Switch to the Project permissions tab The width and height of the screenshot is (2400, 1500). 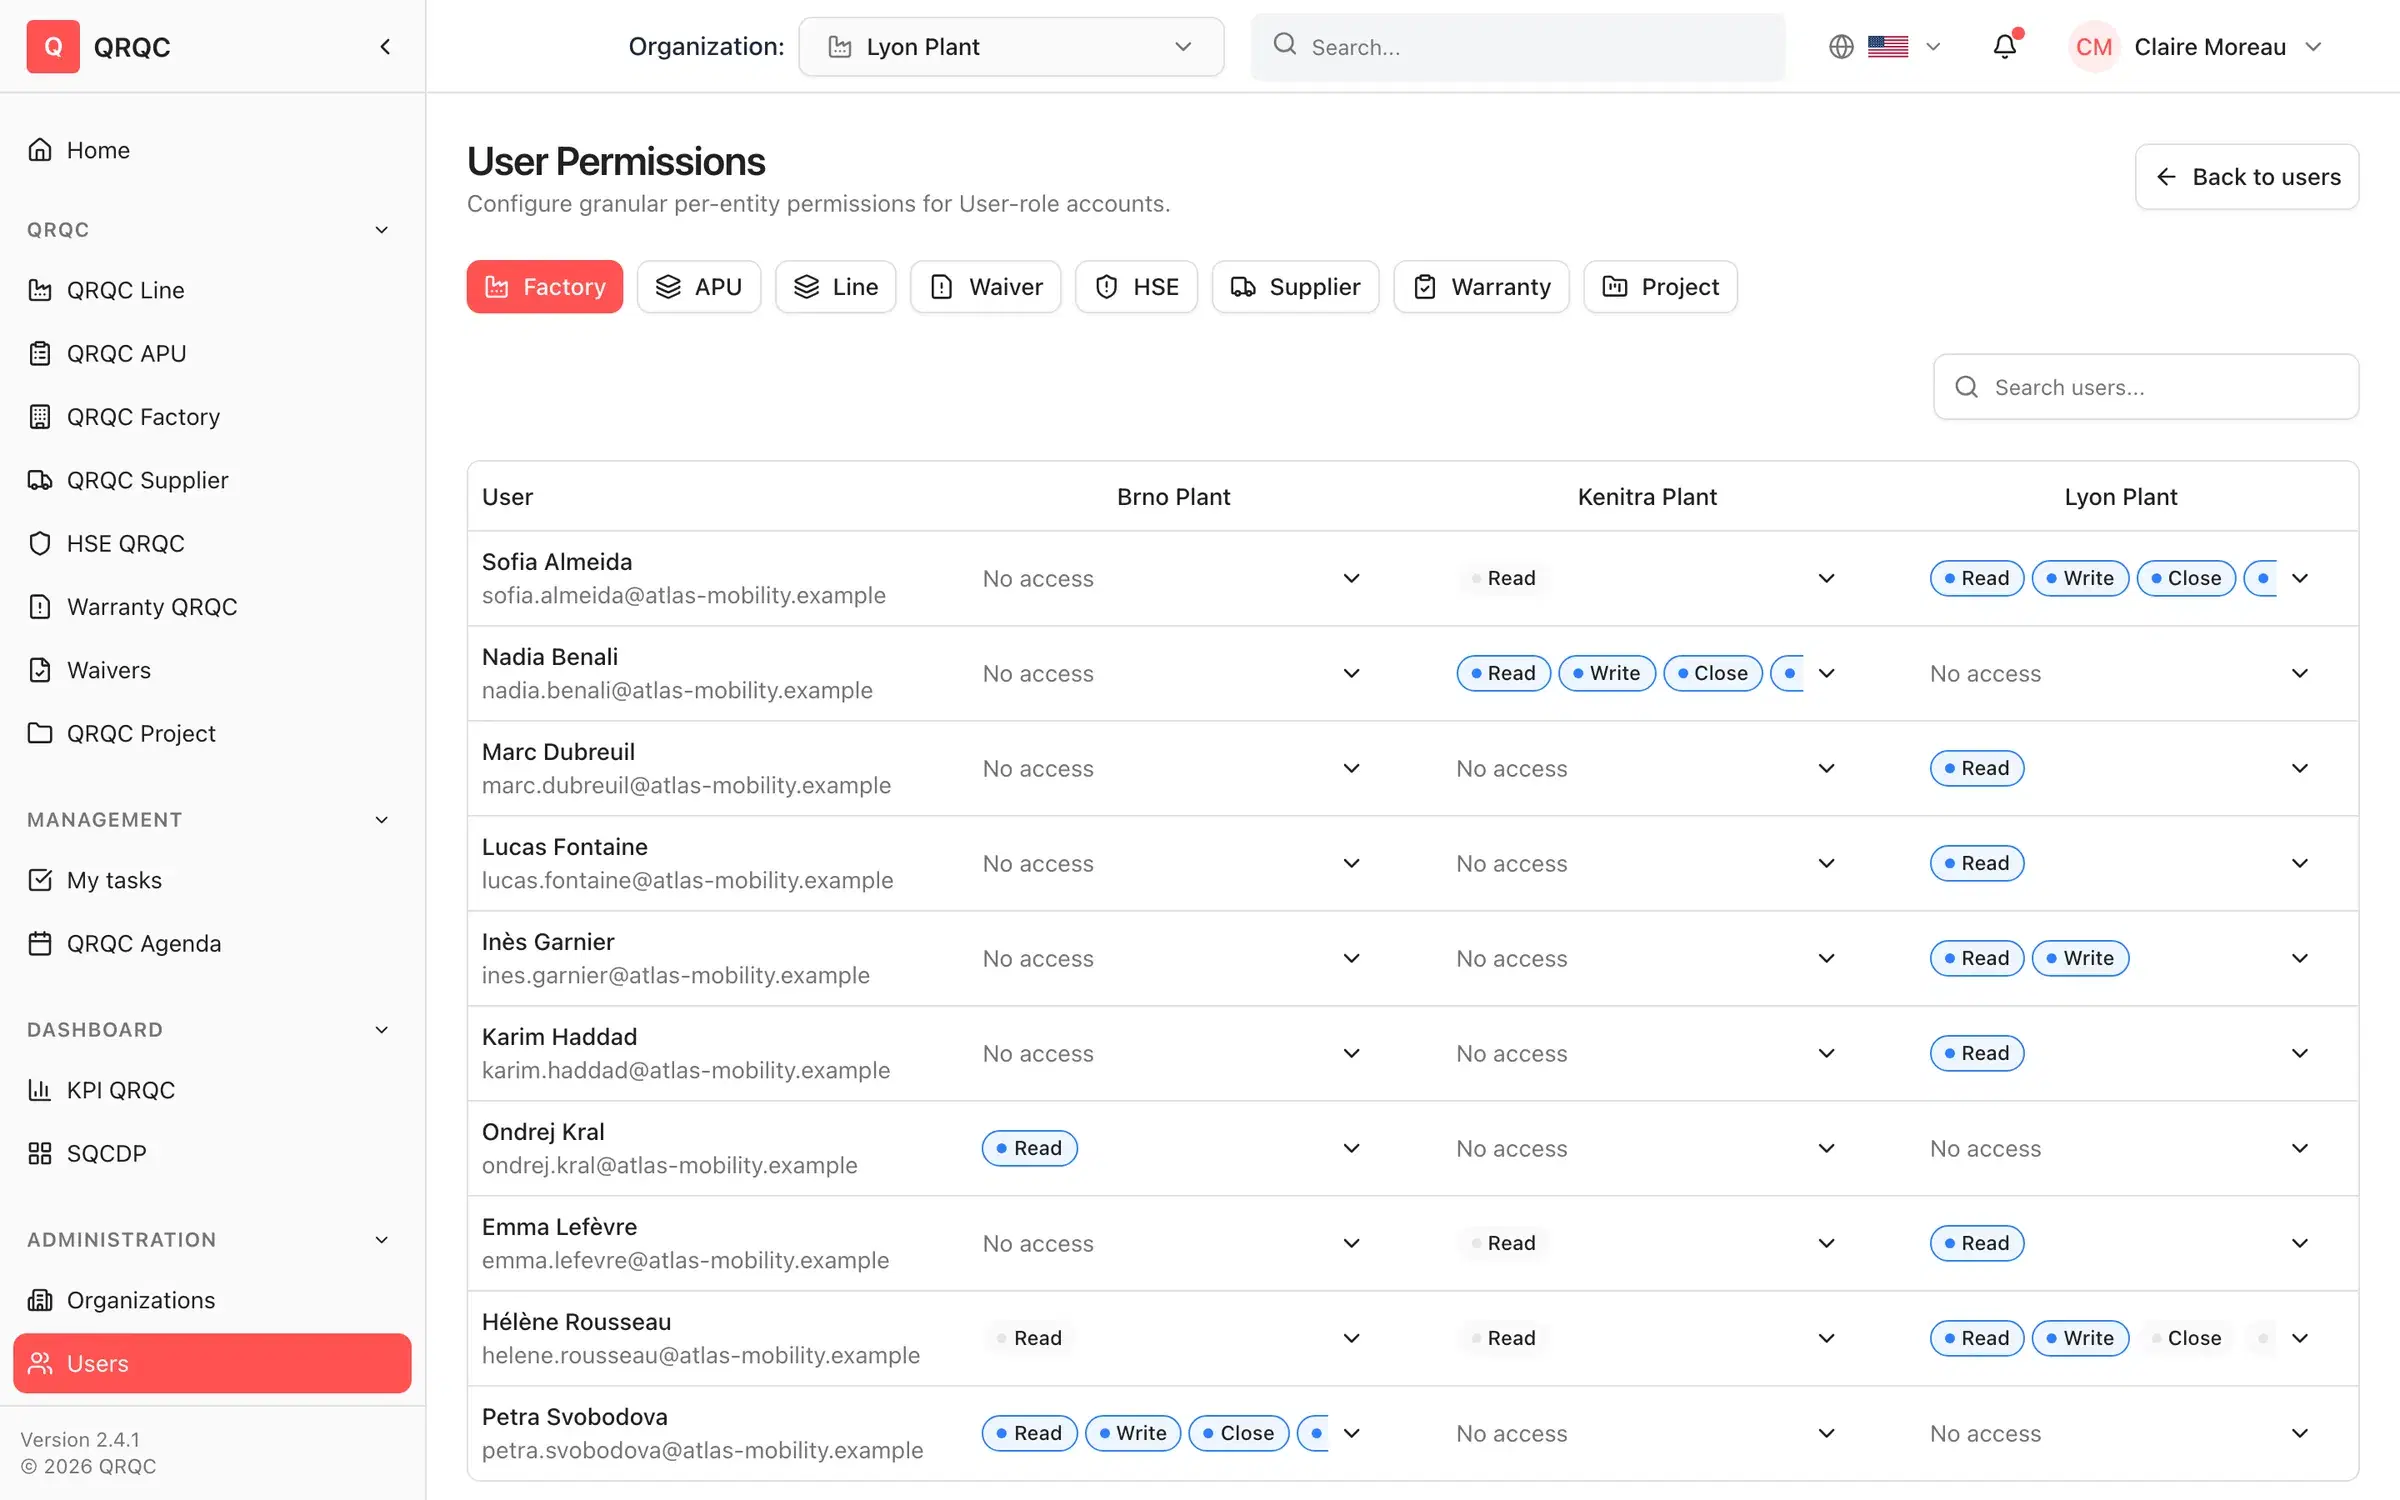point(1660,287)
